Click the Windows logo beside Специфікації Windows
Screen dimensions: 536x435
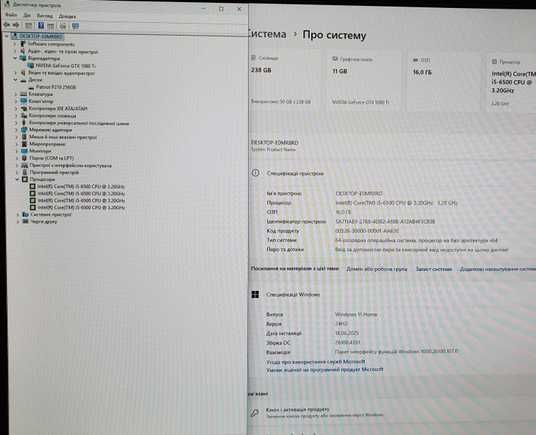point(255,295)
